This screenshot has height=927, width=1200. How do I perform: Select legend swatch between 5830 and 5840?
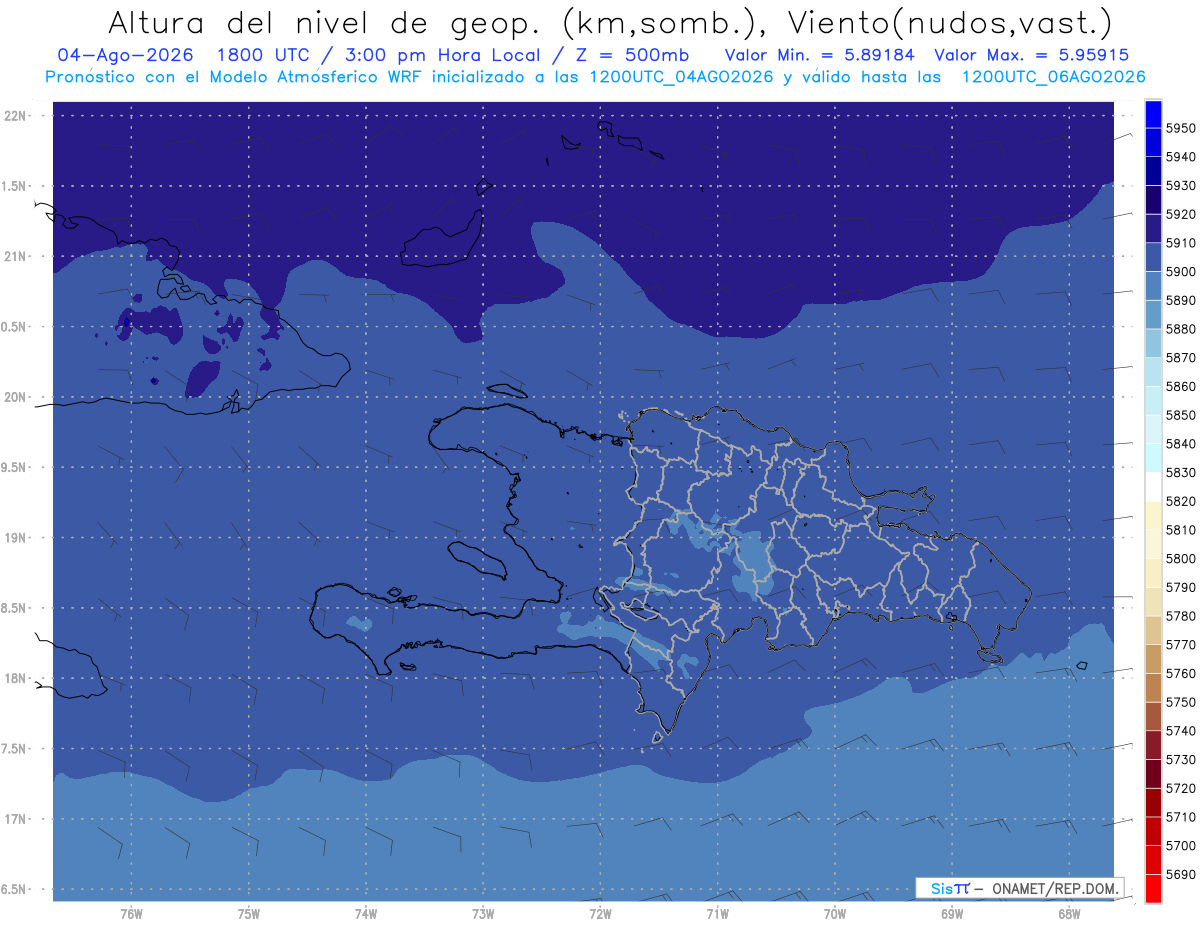1153,458
